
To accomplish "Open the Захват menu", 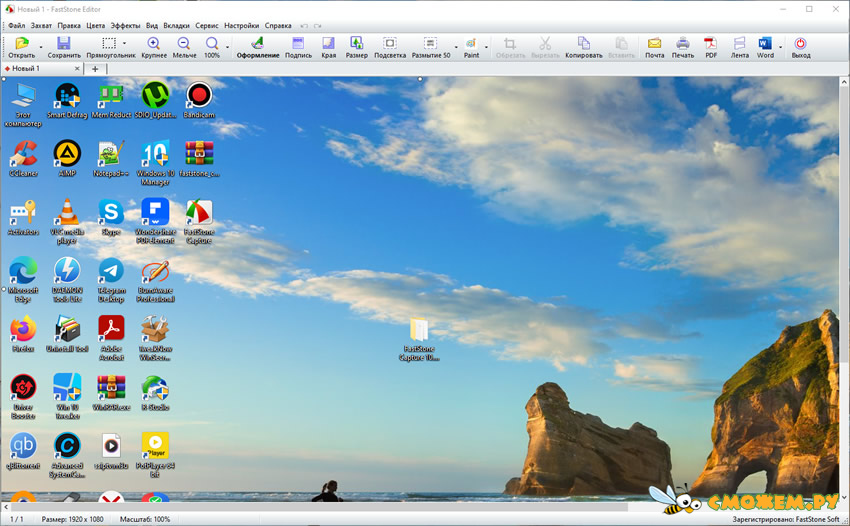I will point(41,25).
